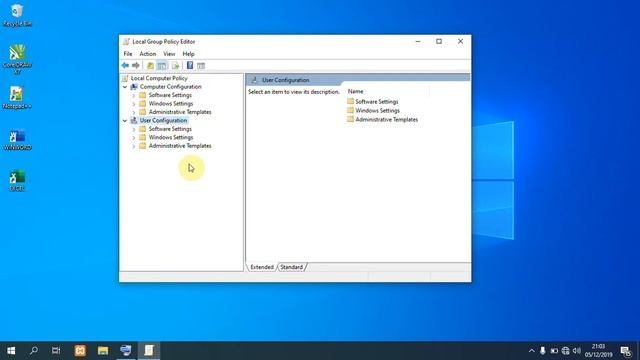640x360 pixels.
Task: Click the XAMPP taskbar icon
Action: coord(80,351)
